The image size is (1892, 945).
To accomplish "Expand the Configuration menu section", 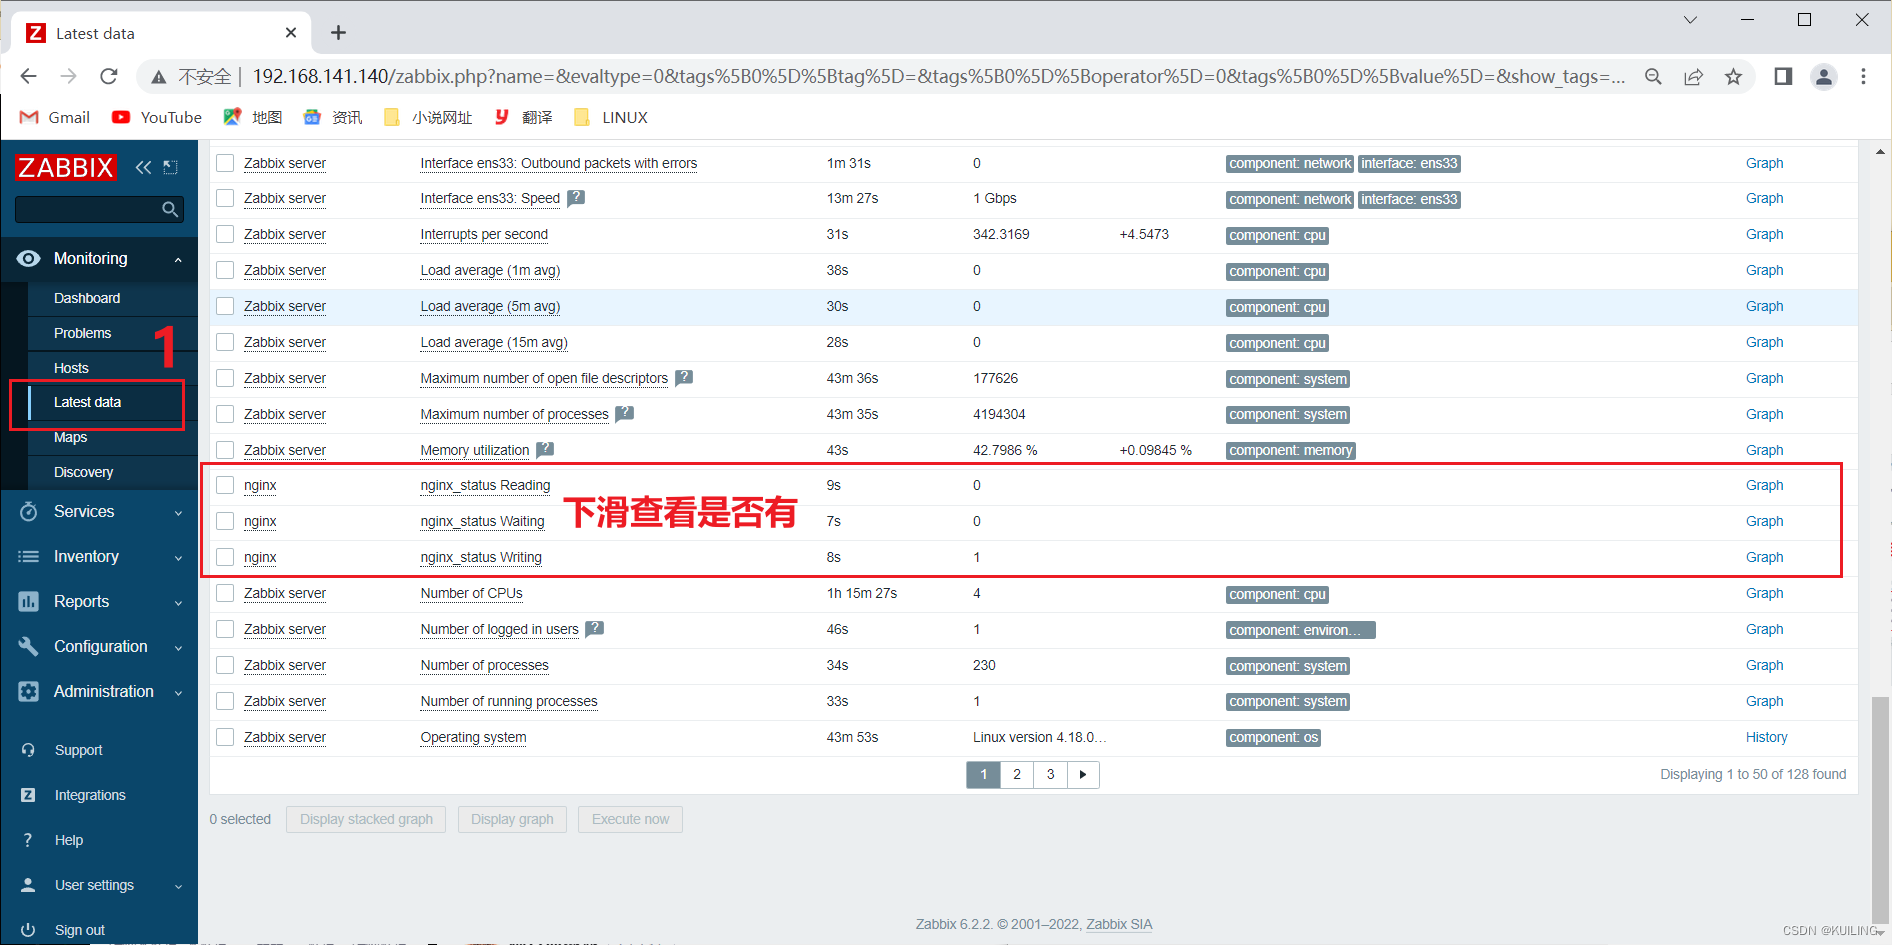I will point(178,648).
